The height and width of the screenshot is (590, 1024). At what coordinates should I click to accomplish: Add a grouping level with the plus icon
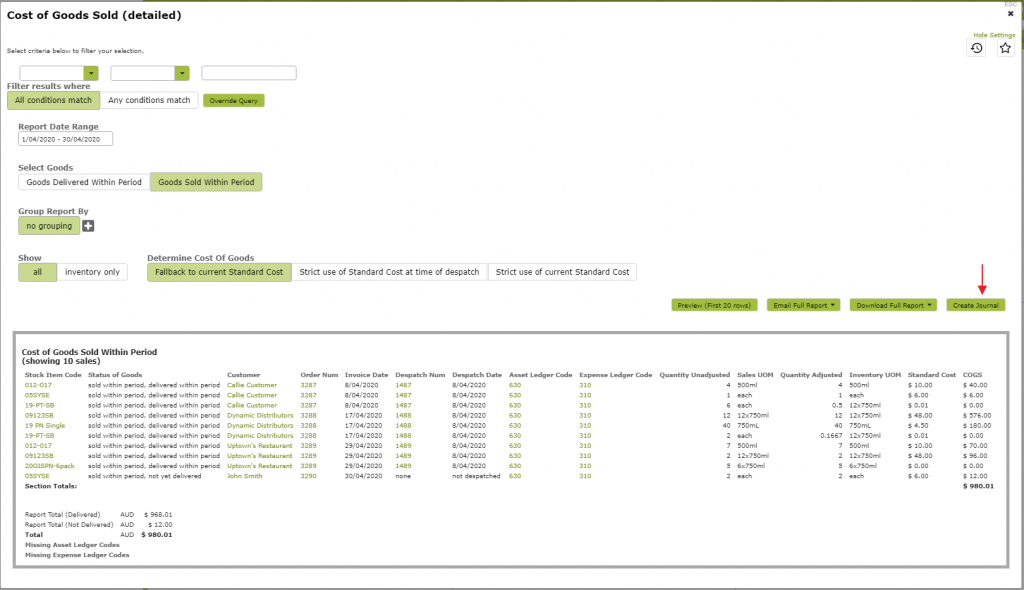point(88,226)
